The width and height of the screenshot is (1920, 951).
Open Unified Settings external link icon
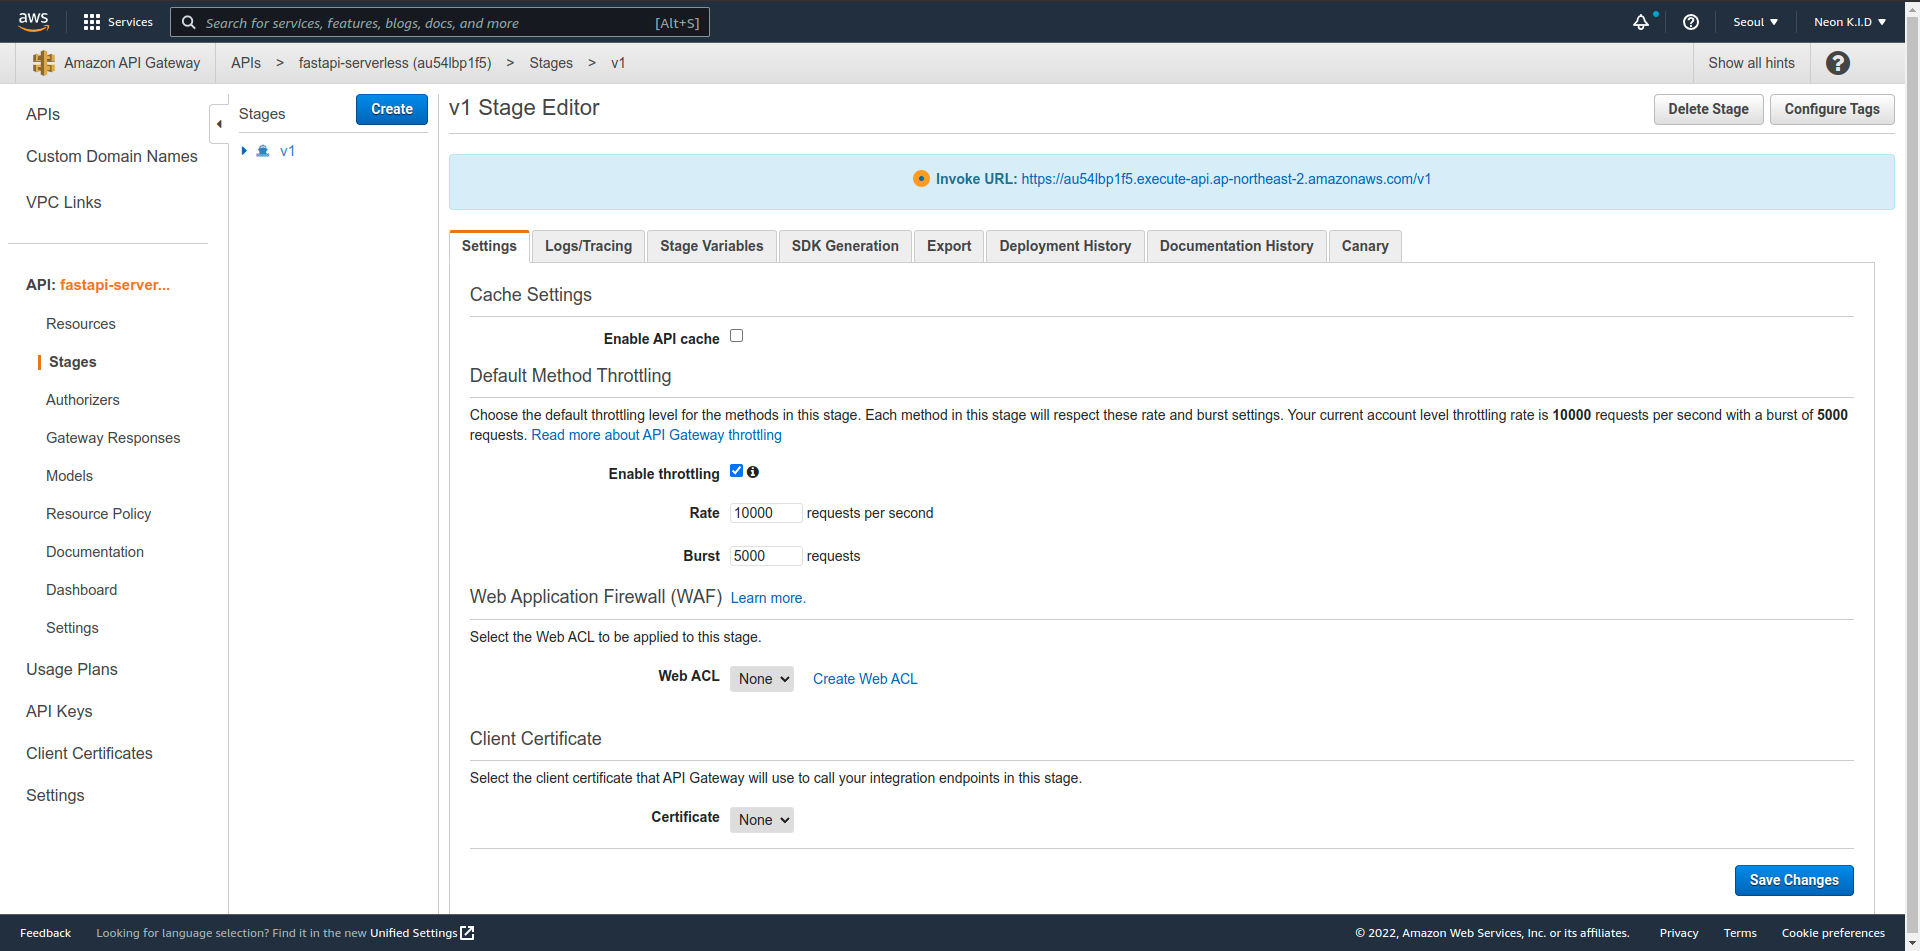coord(467,933)
